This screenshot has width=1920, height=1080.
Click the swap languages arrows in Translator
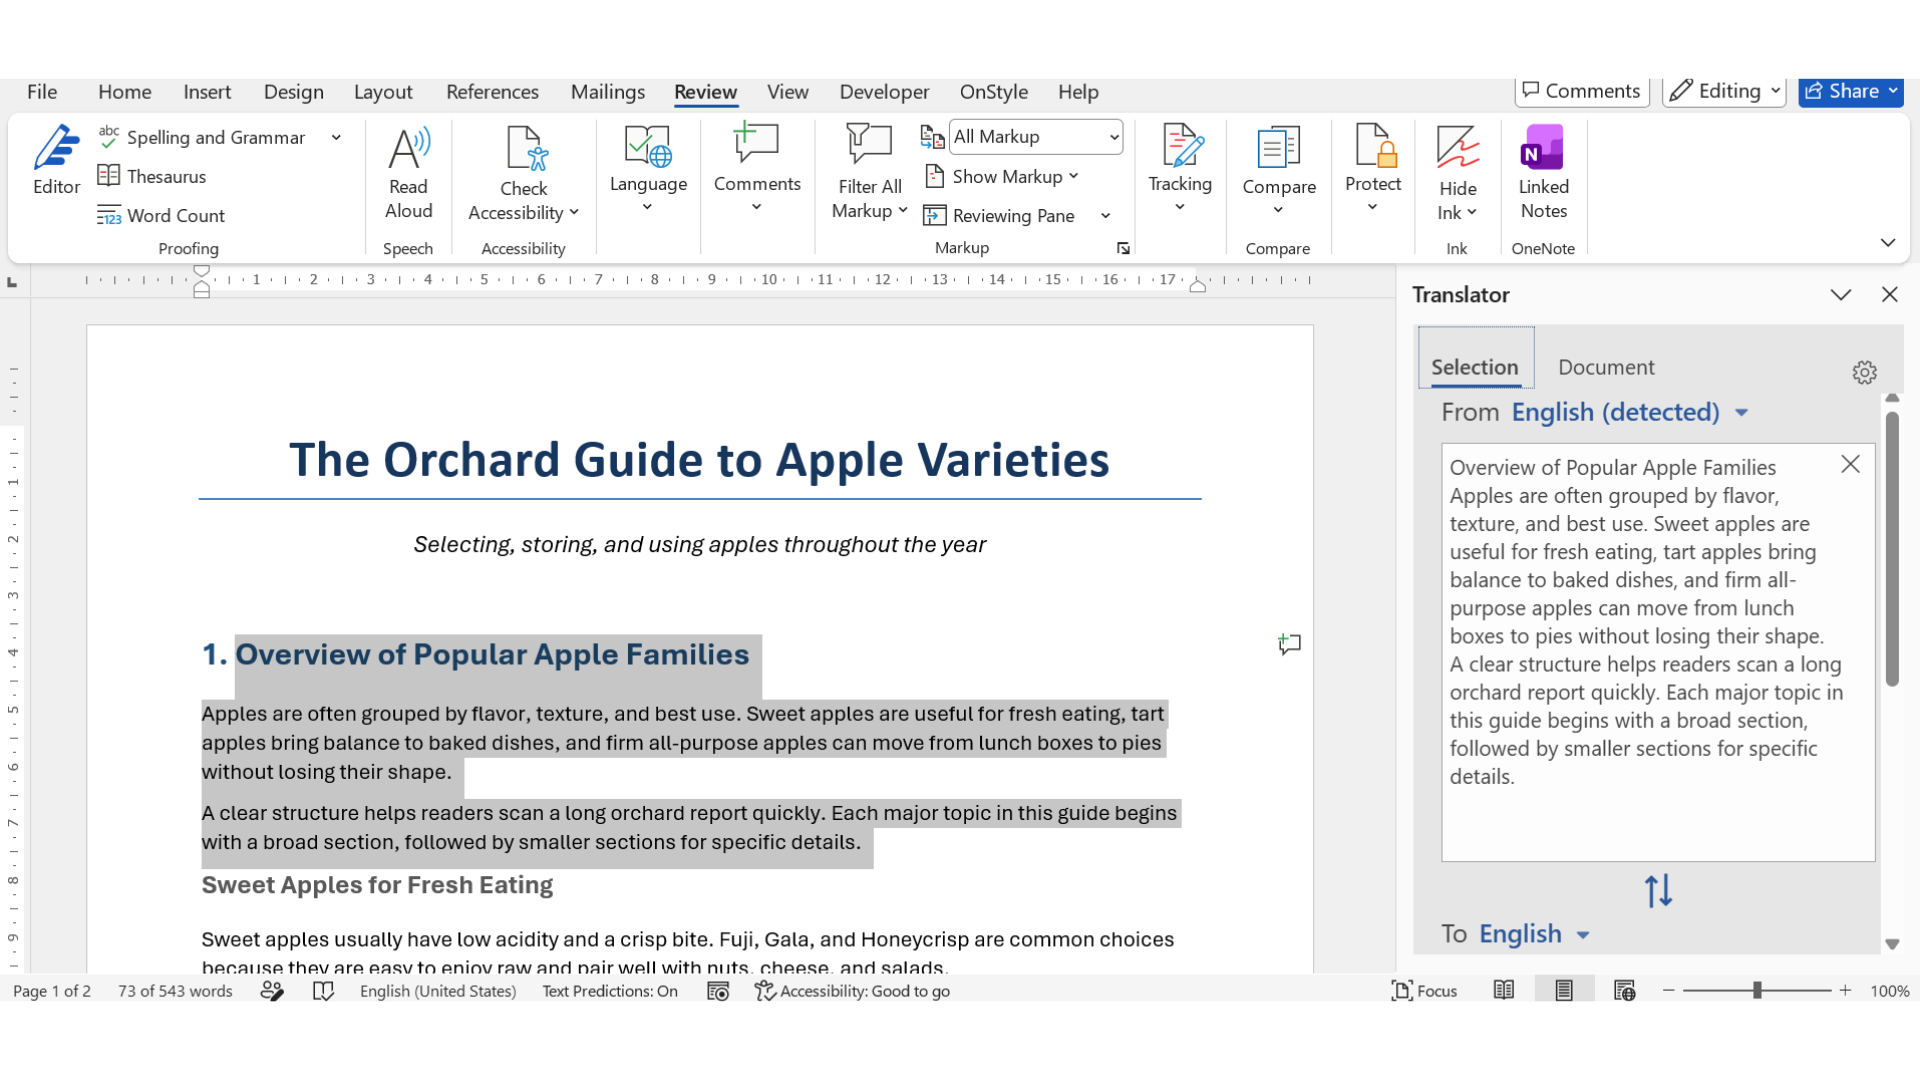click(x=1658, y=890)
